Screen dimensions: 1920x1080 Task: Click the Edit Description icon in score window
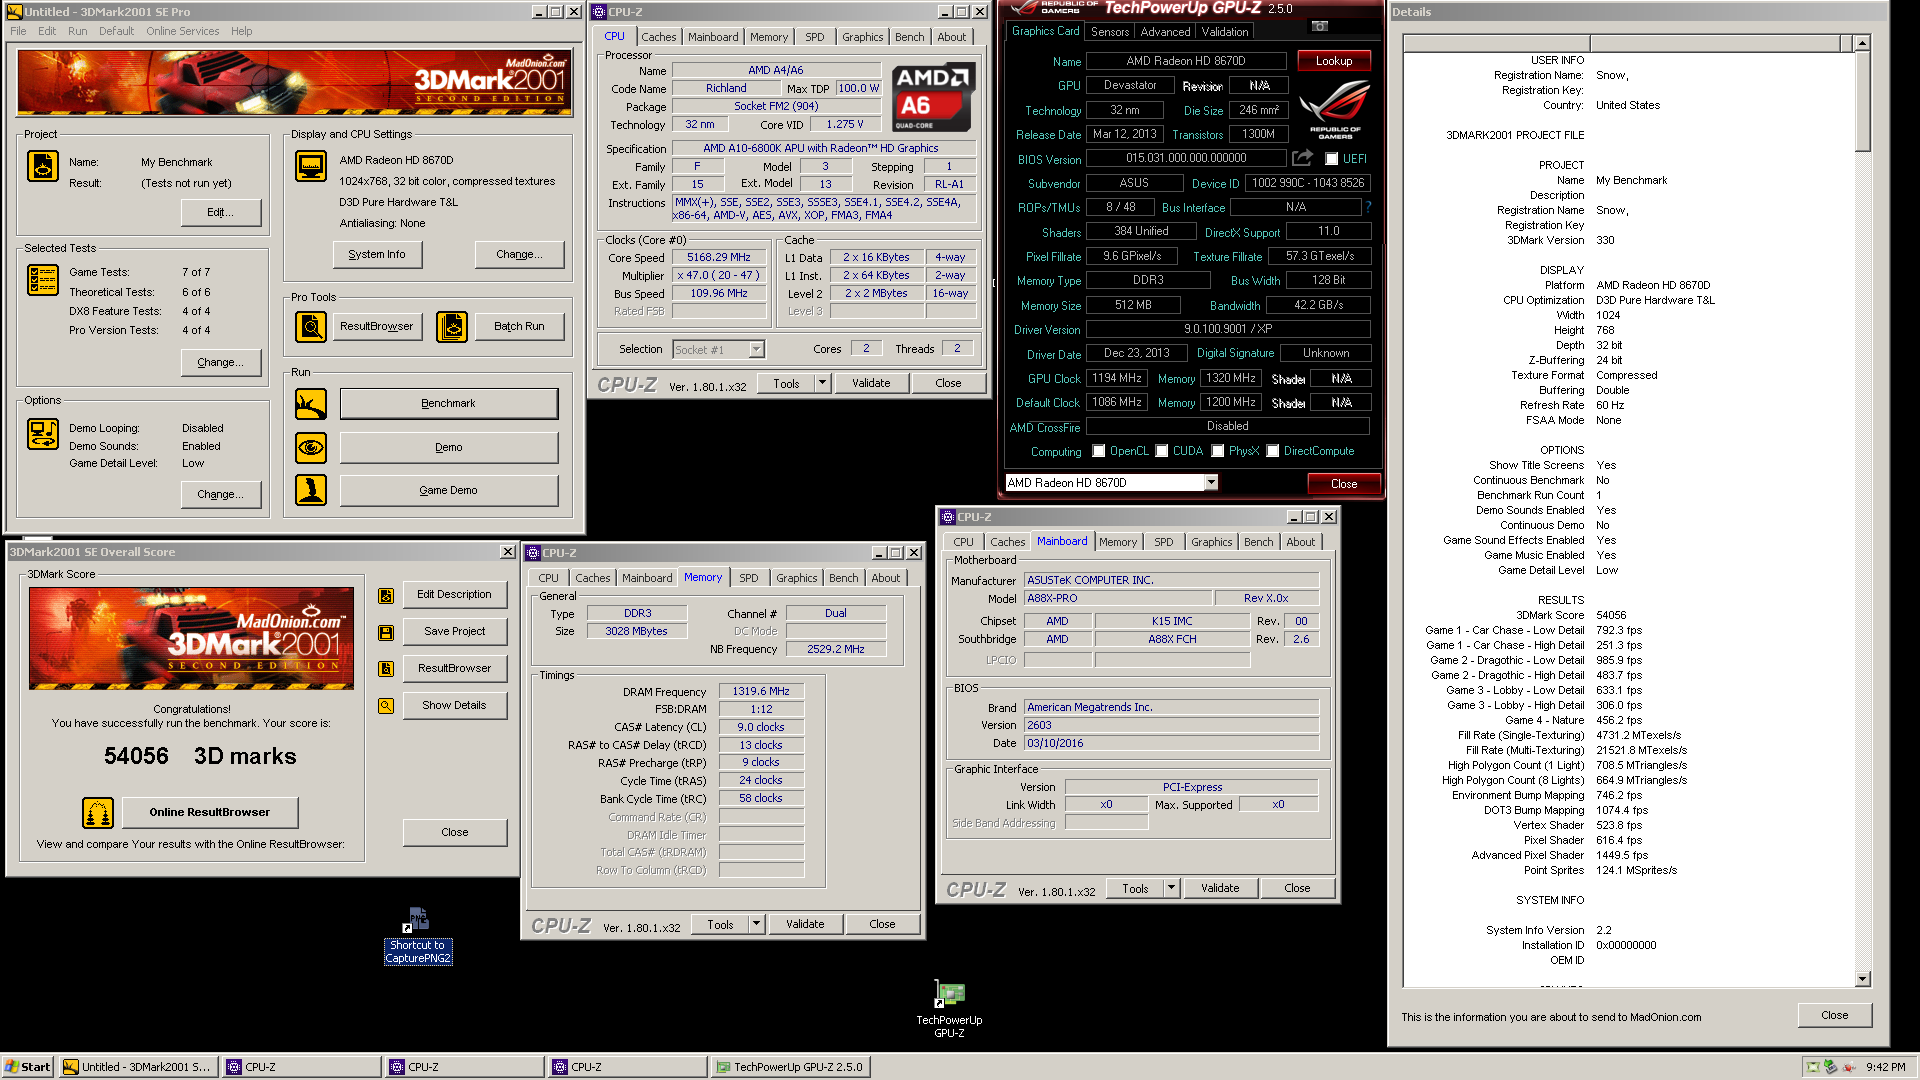(x=386, y=596)
